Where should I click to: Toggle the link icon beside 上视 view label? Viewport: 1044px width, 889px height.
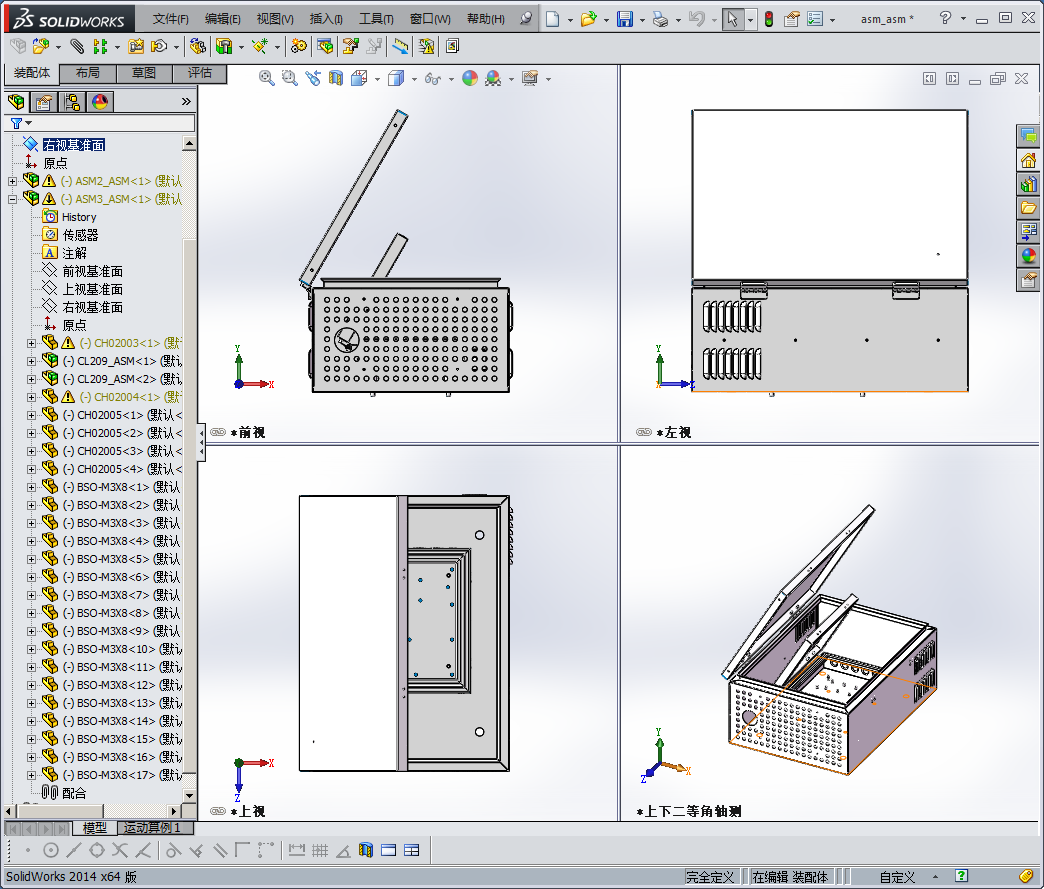point(218,811)
